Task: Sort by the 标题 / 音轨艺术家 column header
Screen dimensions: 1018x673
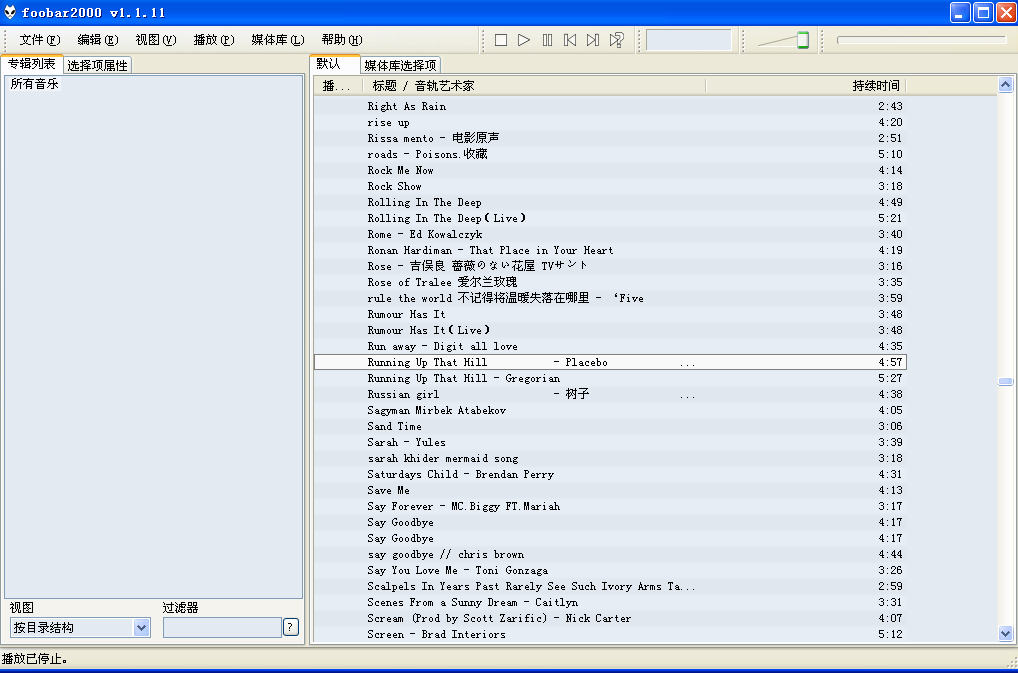Action: click(534, 86)
